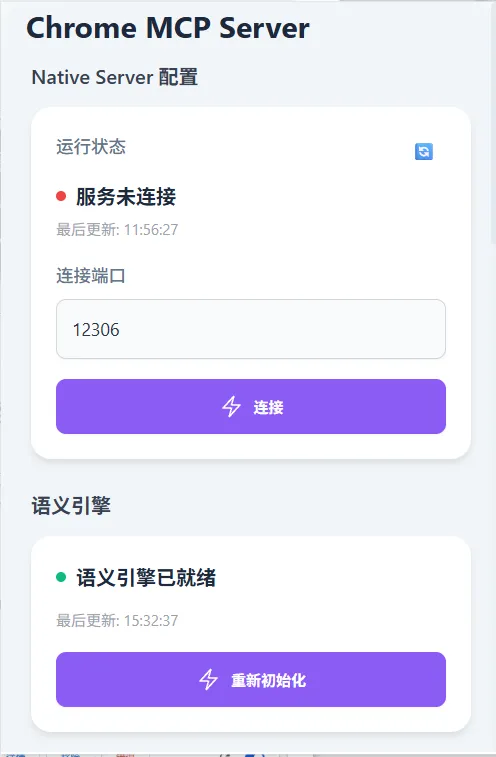Click the Native Server 配置 heading
Screen dimensions: 496x757
(x=114, y=77)
